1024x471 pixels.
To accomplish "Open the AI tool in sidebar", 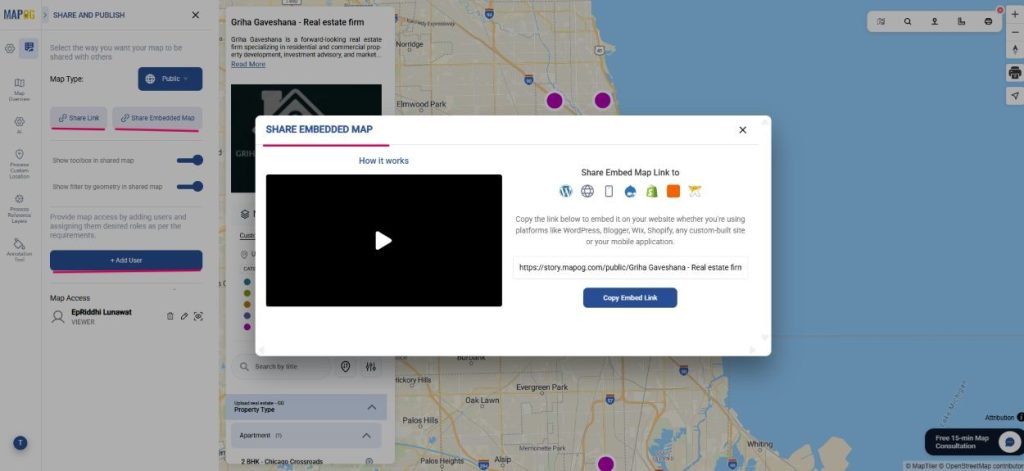I will click(19, 125).
